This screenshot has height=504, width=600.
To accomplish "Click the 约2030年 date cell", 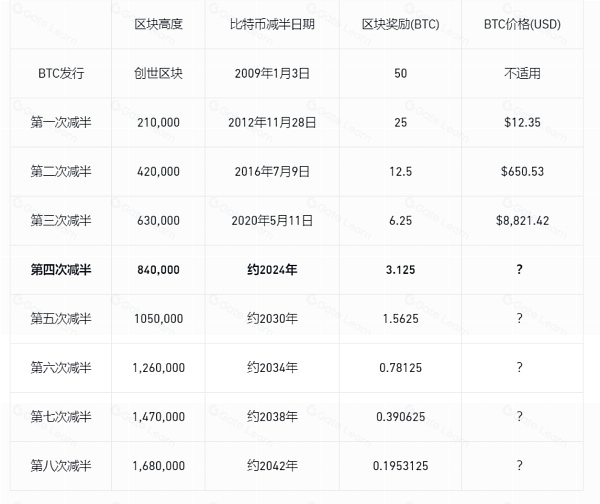I will pos(272,318).
